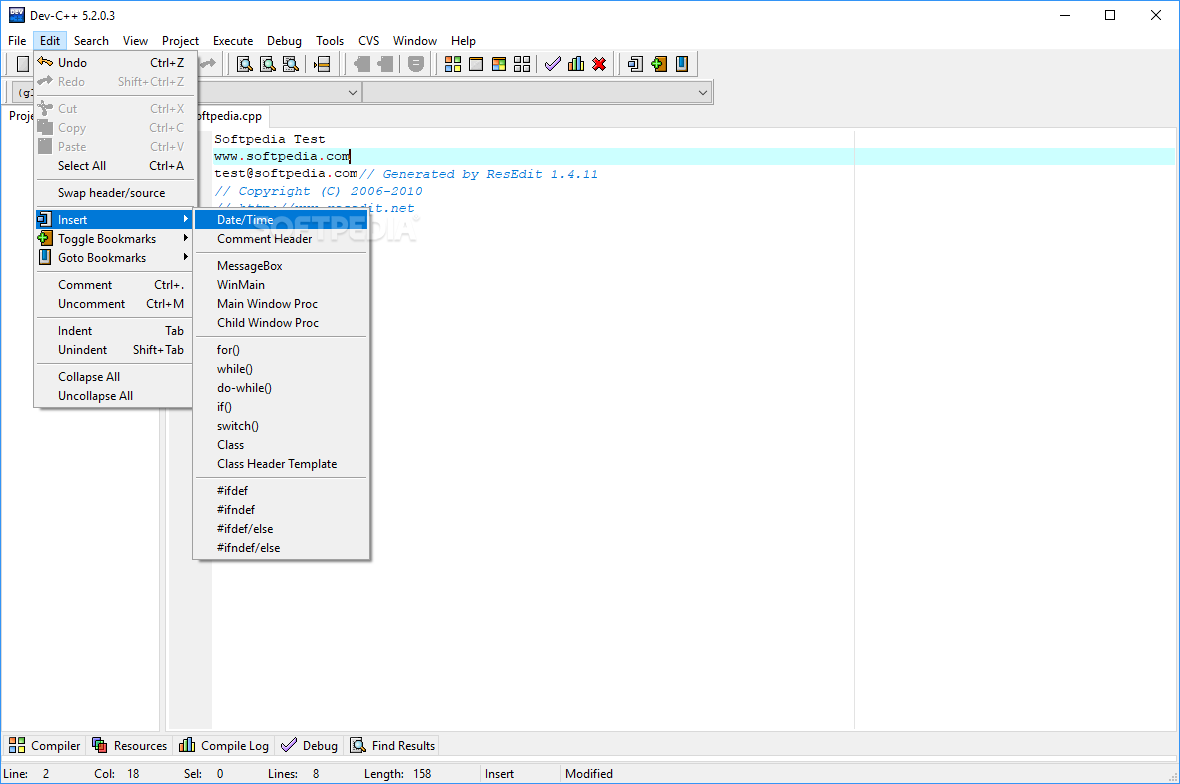Insert a for() loop snippet

(x=281, y=350)
